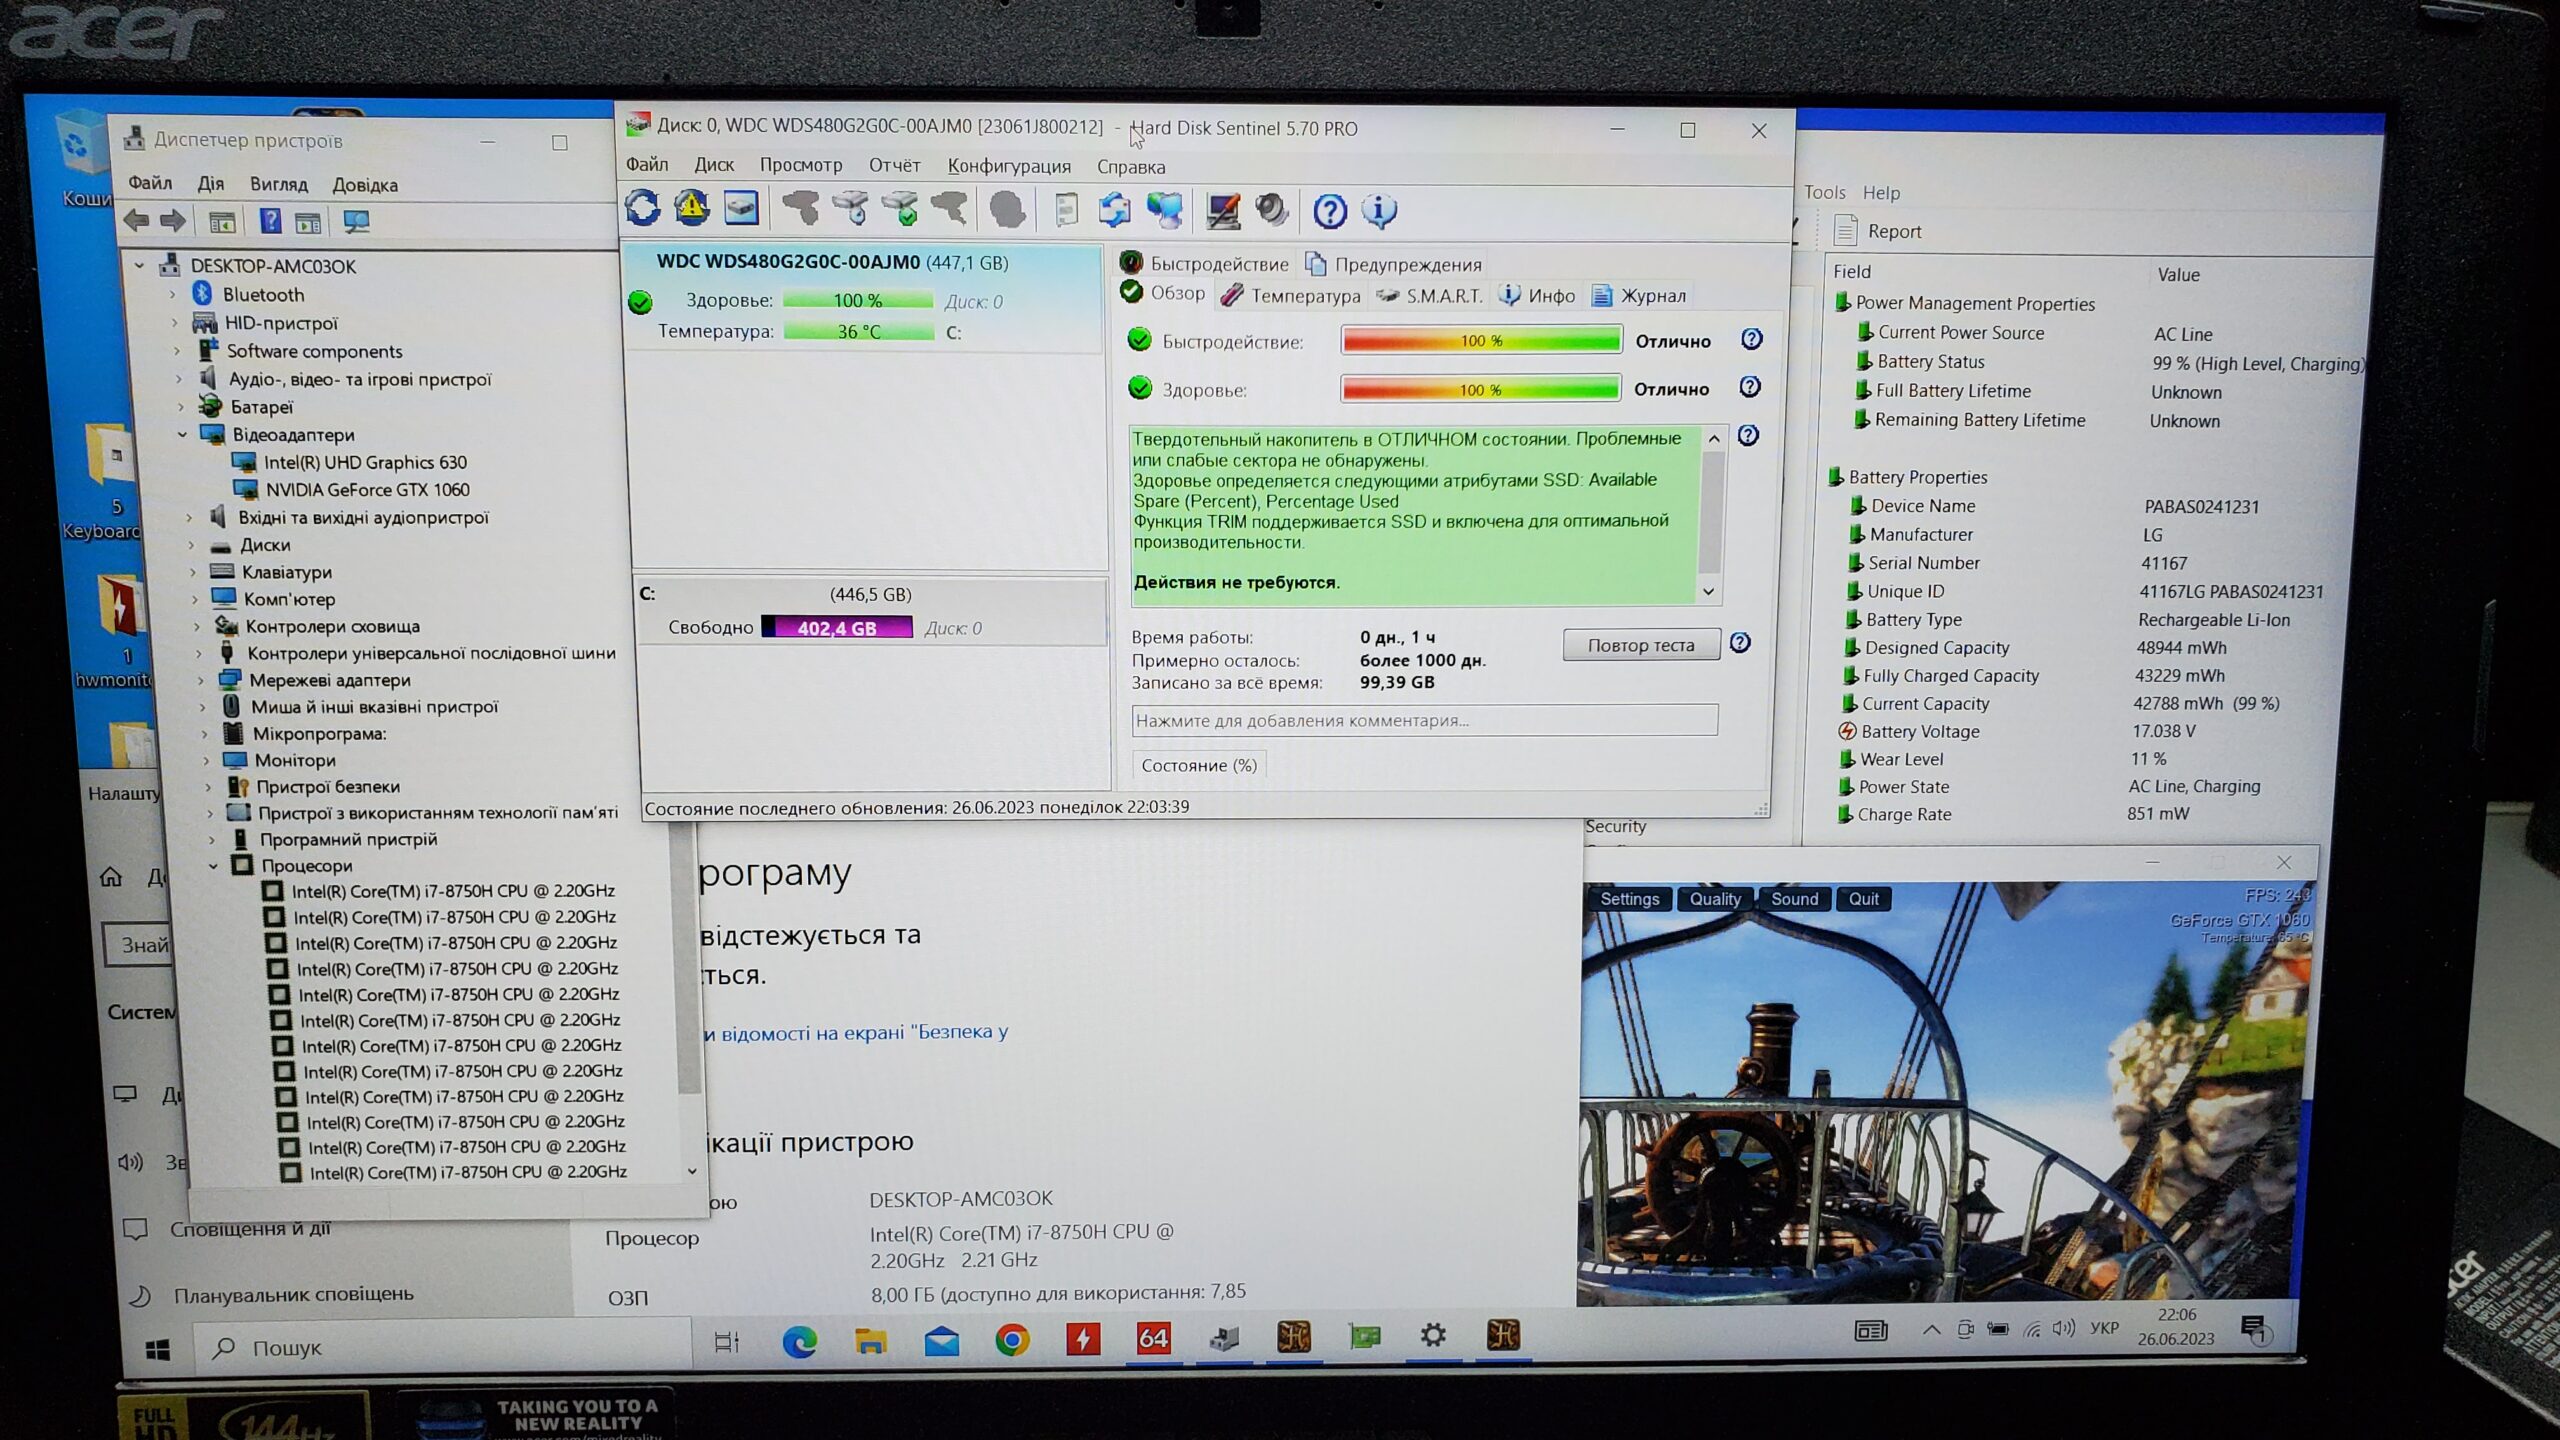The width and height of the screenshot is (2560, 1440).
Task: Click the Quit button in the benchmark window
Action: pyautogui.click(x=1863, y=899)
